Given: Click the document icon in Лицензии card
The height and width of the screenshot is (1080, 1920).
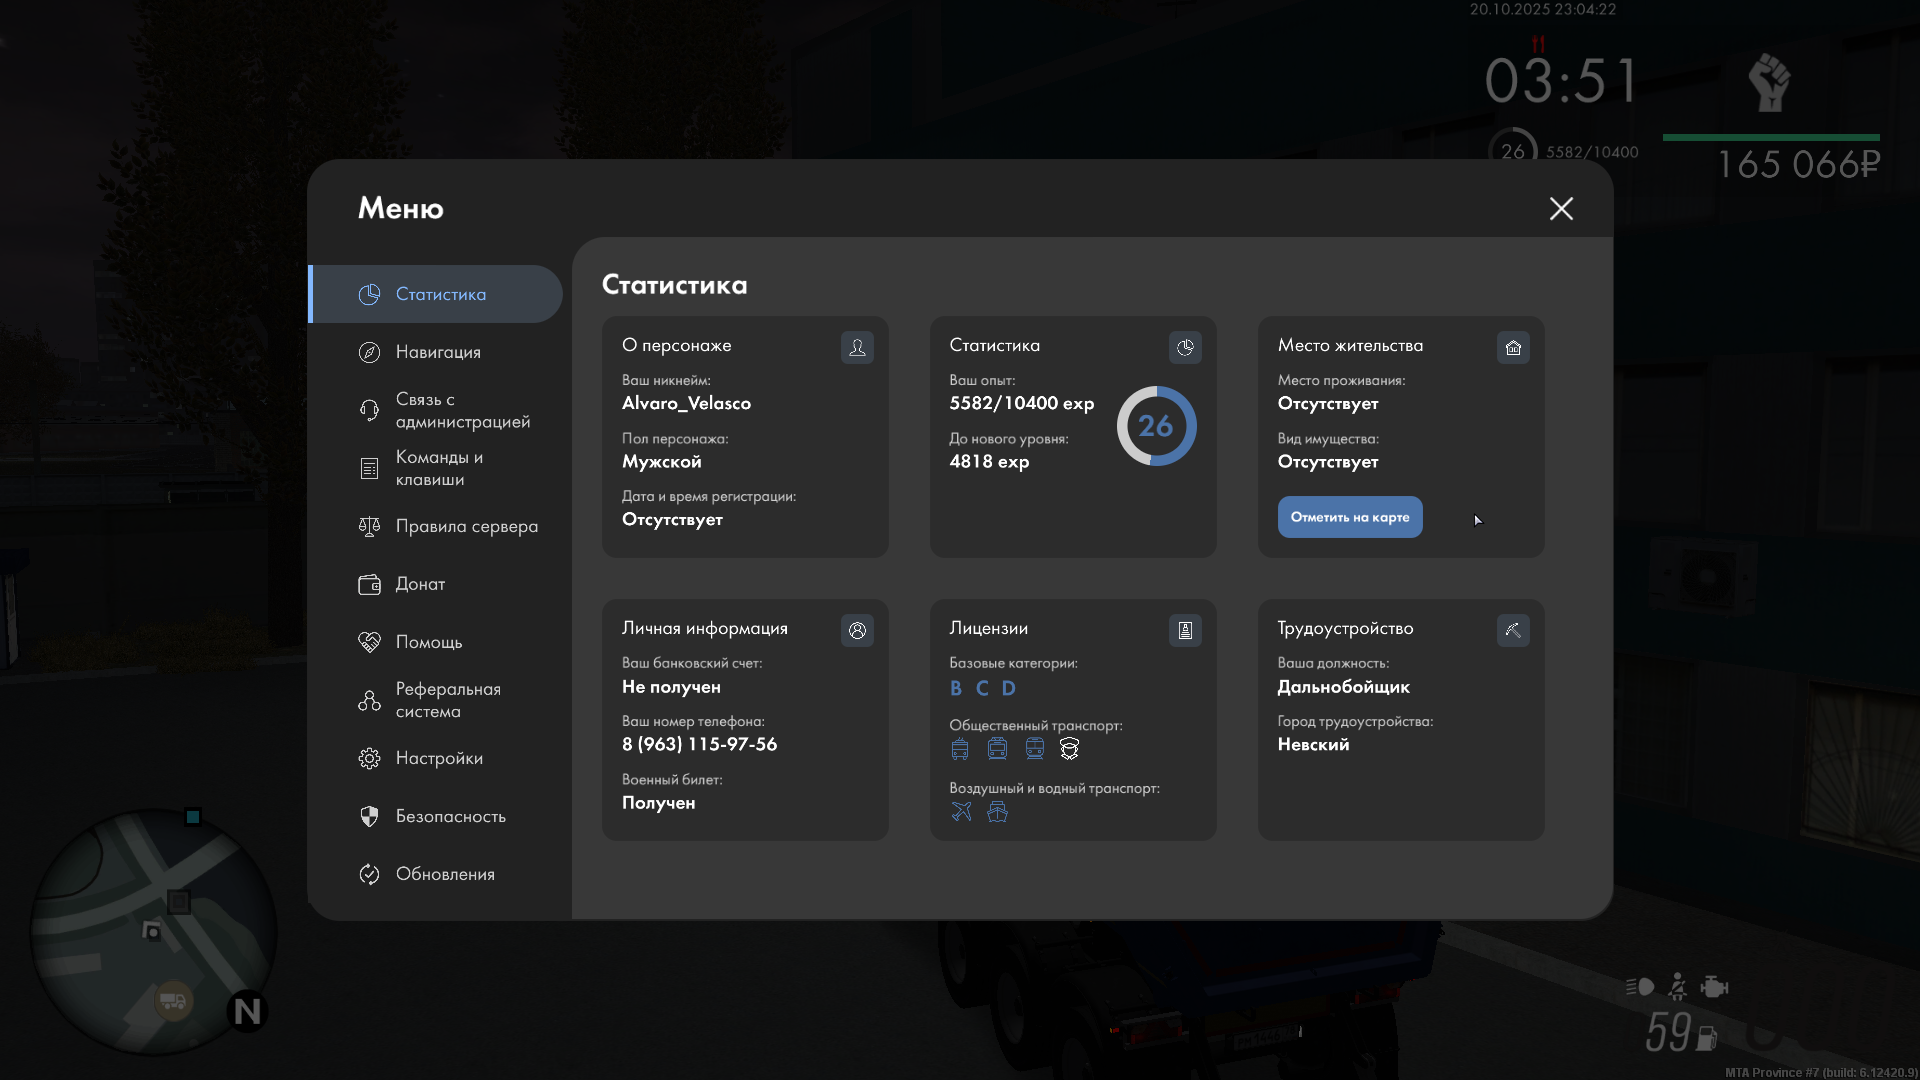Looking at the screenshot, I should pyautogui.click(x=1185, y=630).
